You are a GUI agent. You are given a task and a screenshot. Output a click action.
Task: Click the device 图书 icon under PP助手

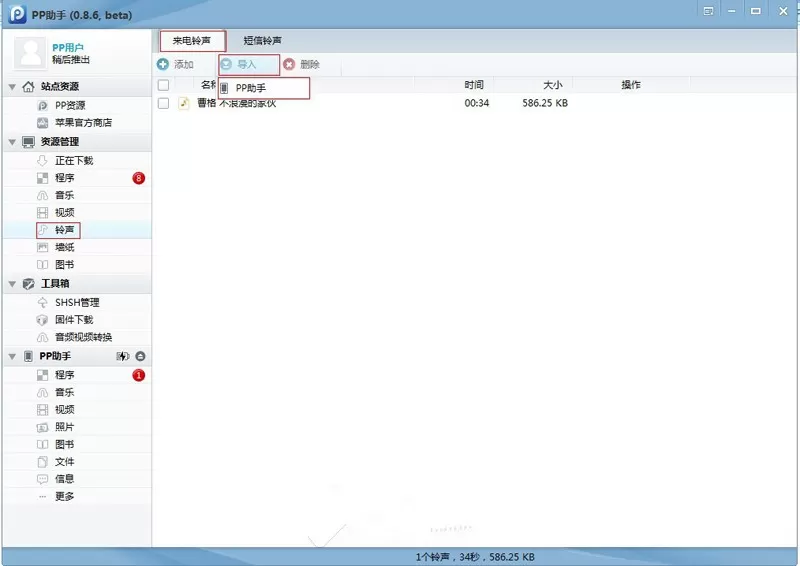(42, 445)
